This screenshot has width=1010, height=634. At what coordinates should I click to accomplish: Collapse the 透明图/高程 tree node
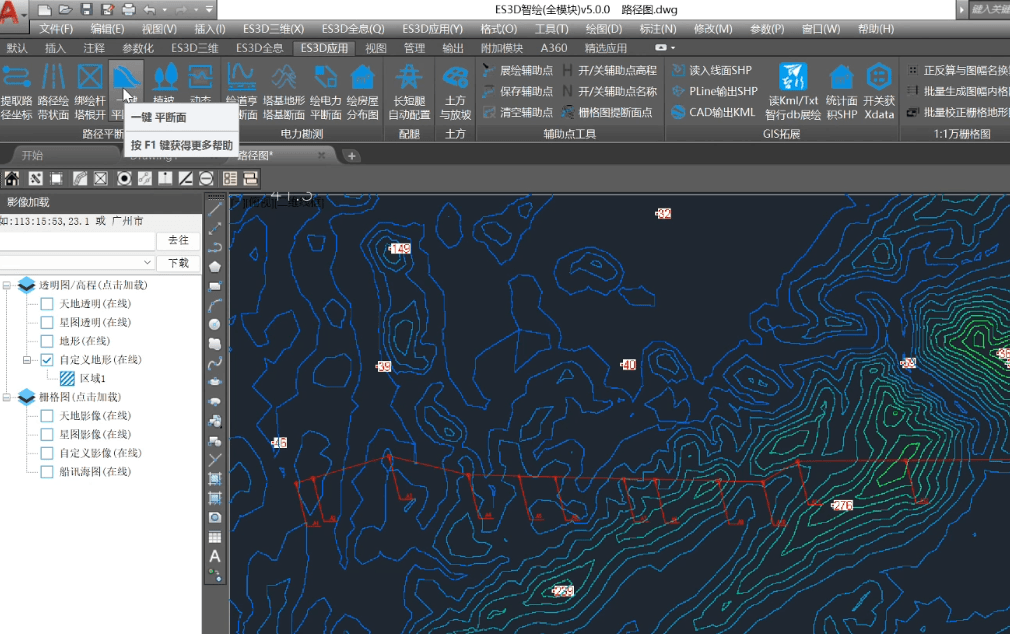[8, 286]
